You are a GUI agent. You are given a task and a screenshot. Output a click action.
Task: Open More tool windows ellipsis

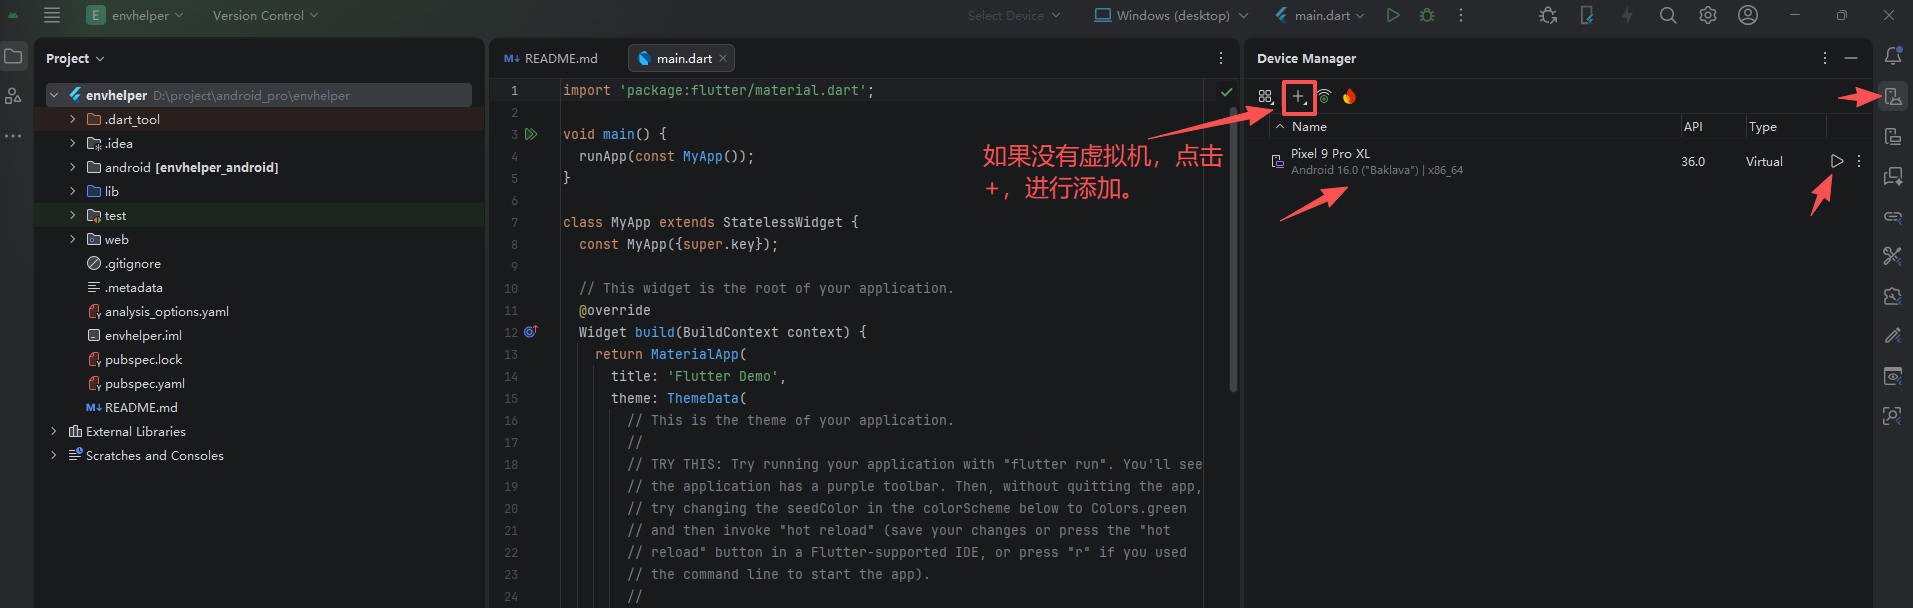[x=13, y=135]
